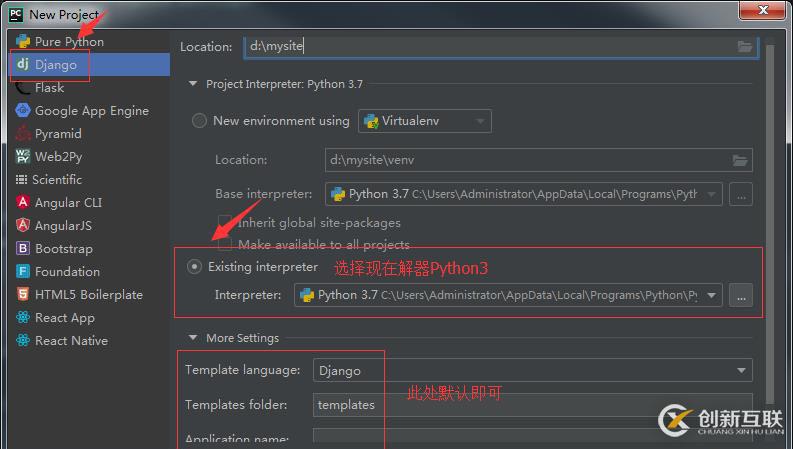The width and height of the screenshot is (793, 449).
Task: Toggle Inherit global site-packages checkbox
Action: (x=225, y=222)
